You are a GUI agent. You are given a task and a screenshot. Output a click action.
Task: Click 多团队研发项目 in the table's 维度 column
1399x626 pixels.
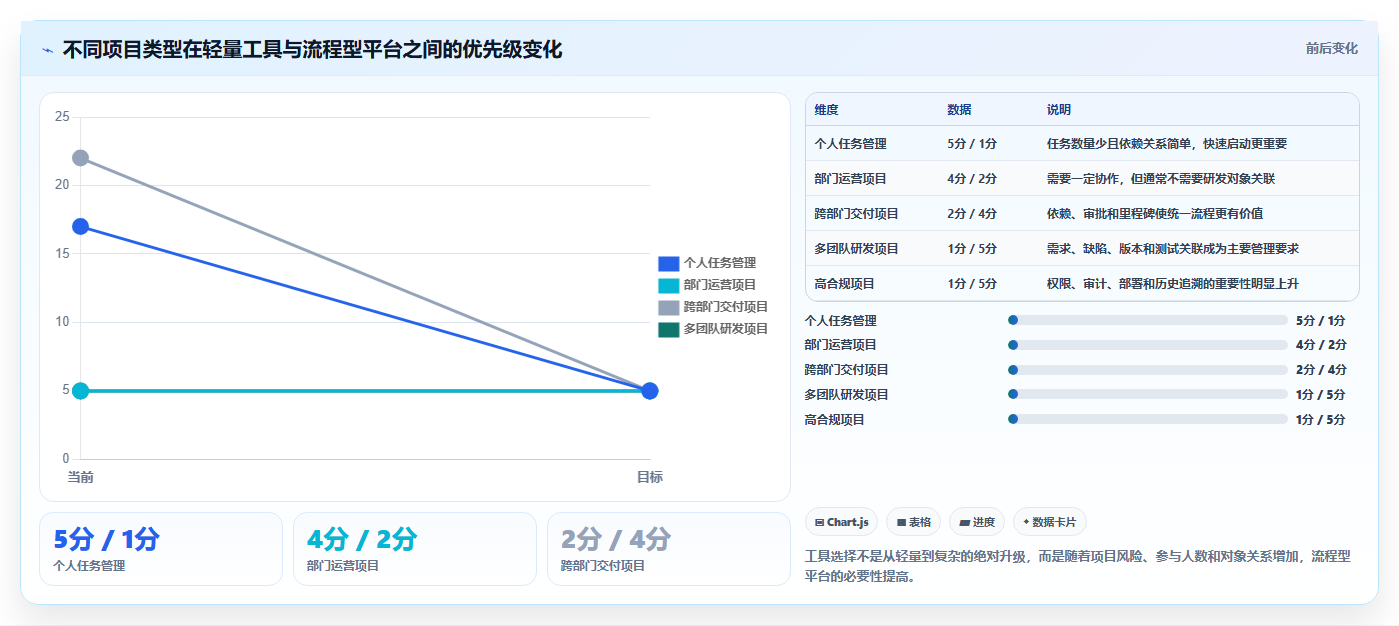pyautogui.click(x=856, y=249)
